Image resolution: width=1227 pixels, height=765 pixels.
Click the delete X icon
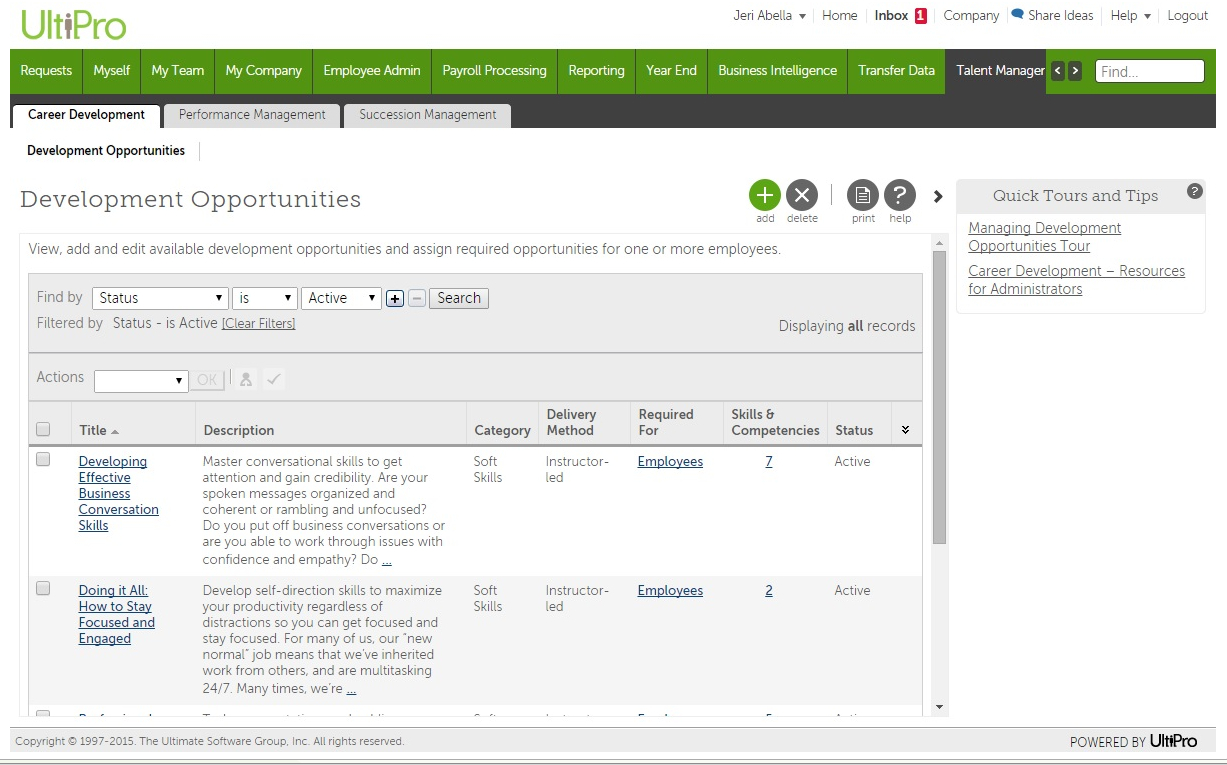click(x=802, y=195)
